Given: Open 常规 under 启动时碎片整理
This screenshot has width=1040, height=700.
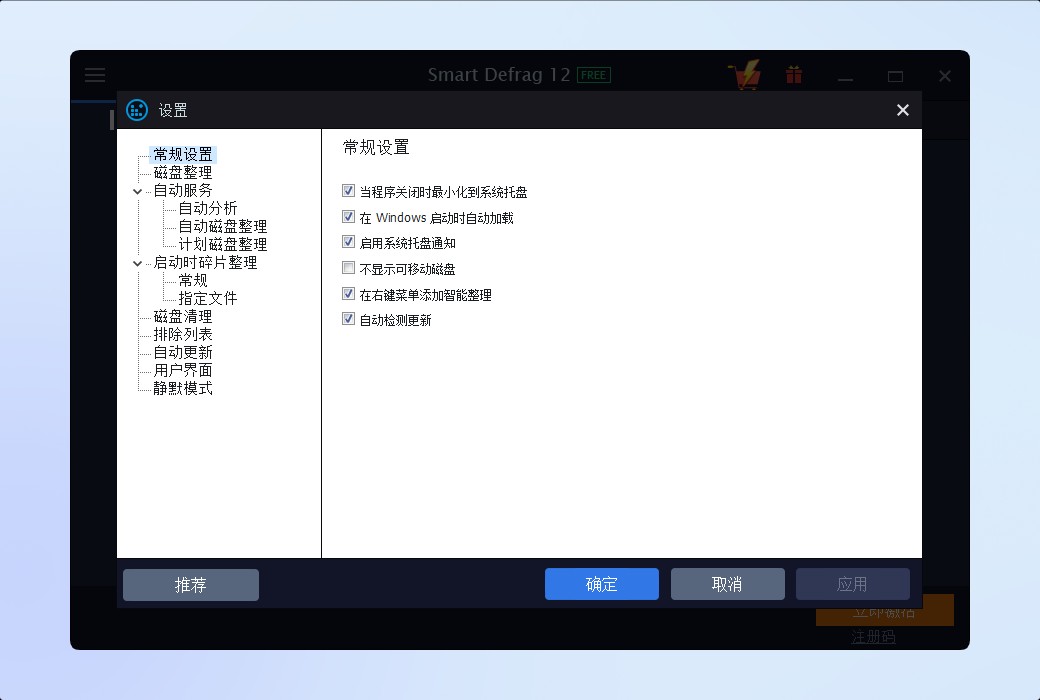Looking at the screenshot, I should tap(193, 281).
